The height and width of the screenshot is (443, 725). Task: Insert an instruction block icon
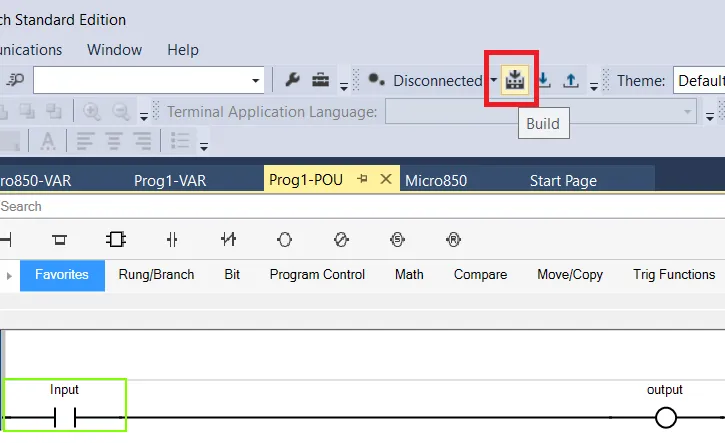pyautogui.click(x=116, y=240)
